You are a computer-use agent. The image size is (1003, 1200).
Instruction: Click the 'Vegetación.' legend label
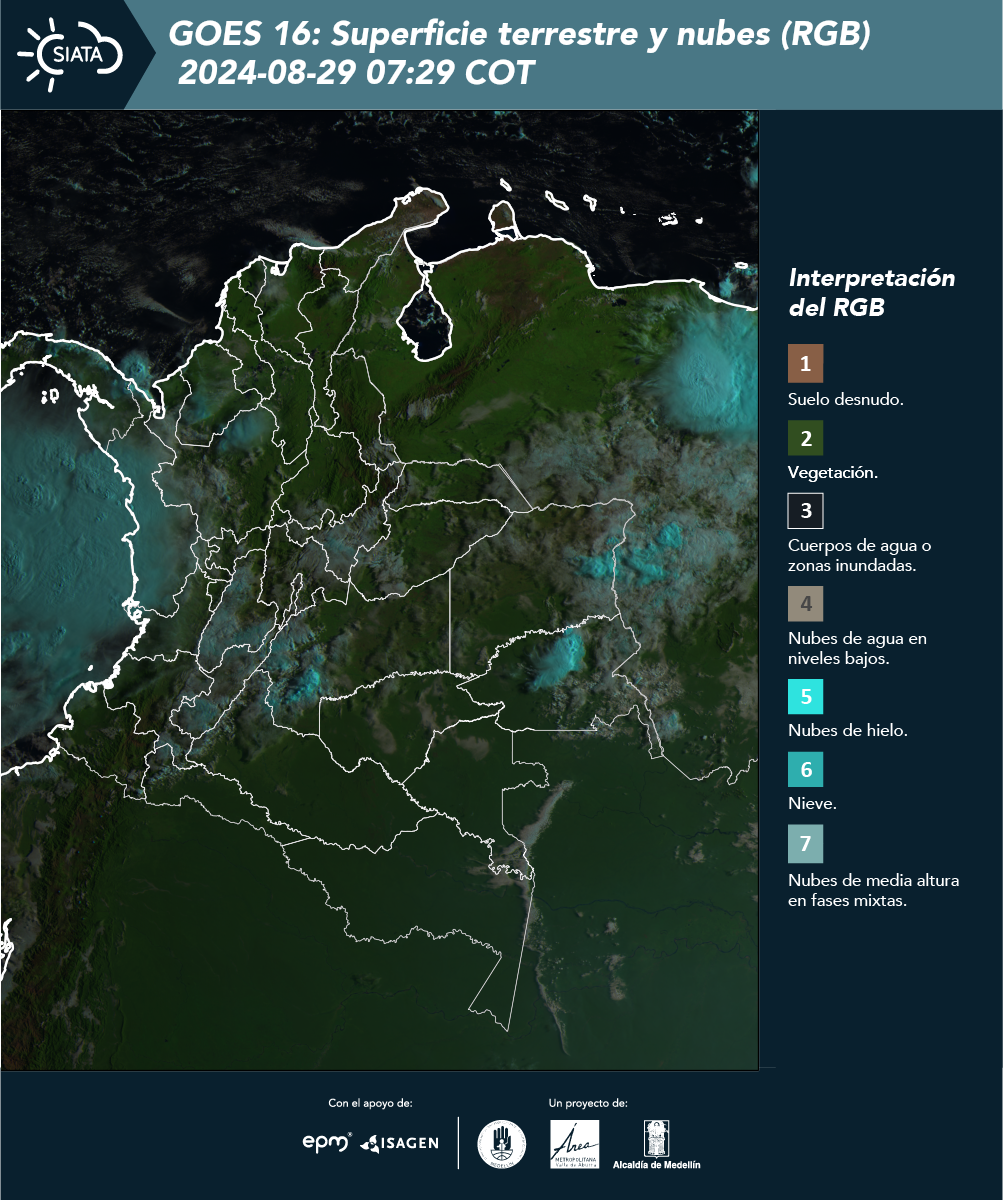coord(833,473)
